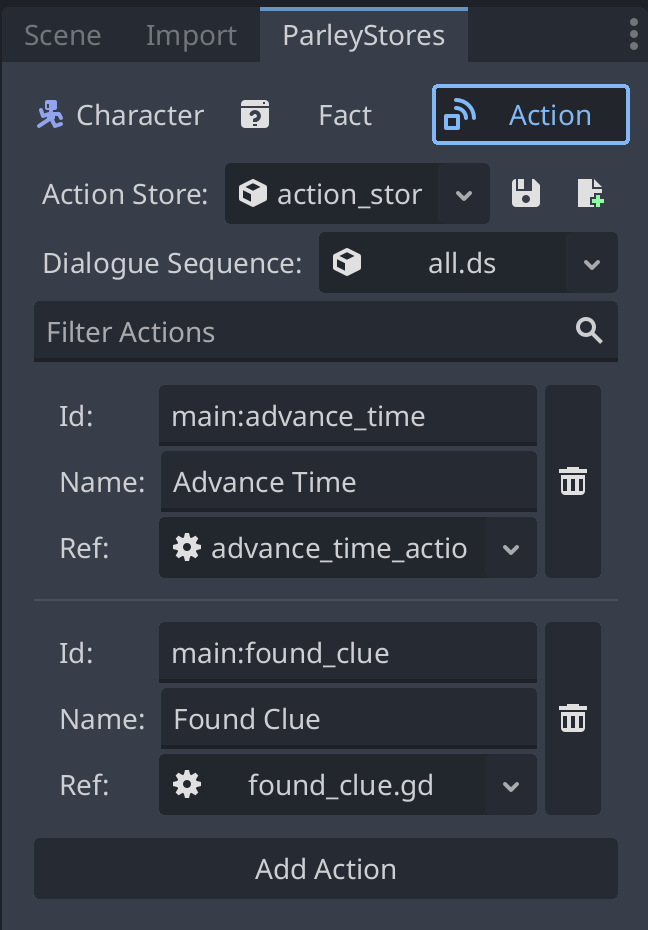Click the Action broadcast icon
Viewport: 648px width, 930px height.
460,115
